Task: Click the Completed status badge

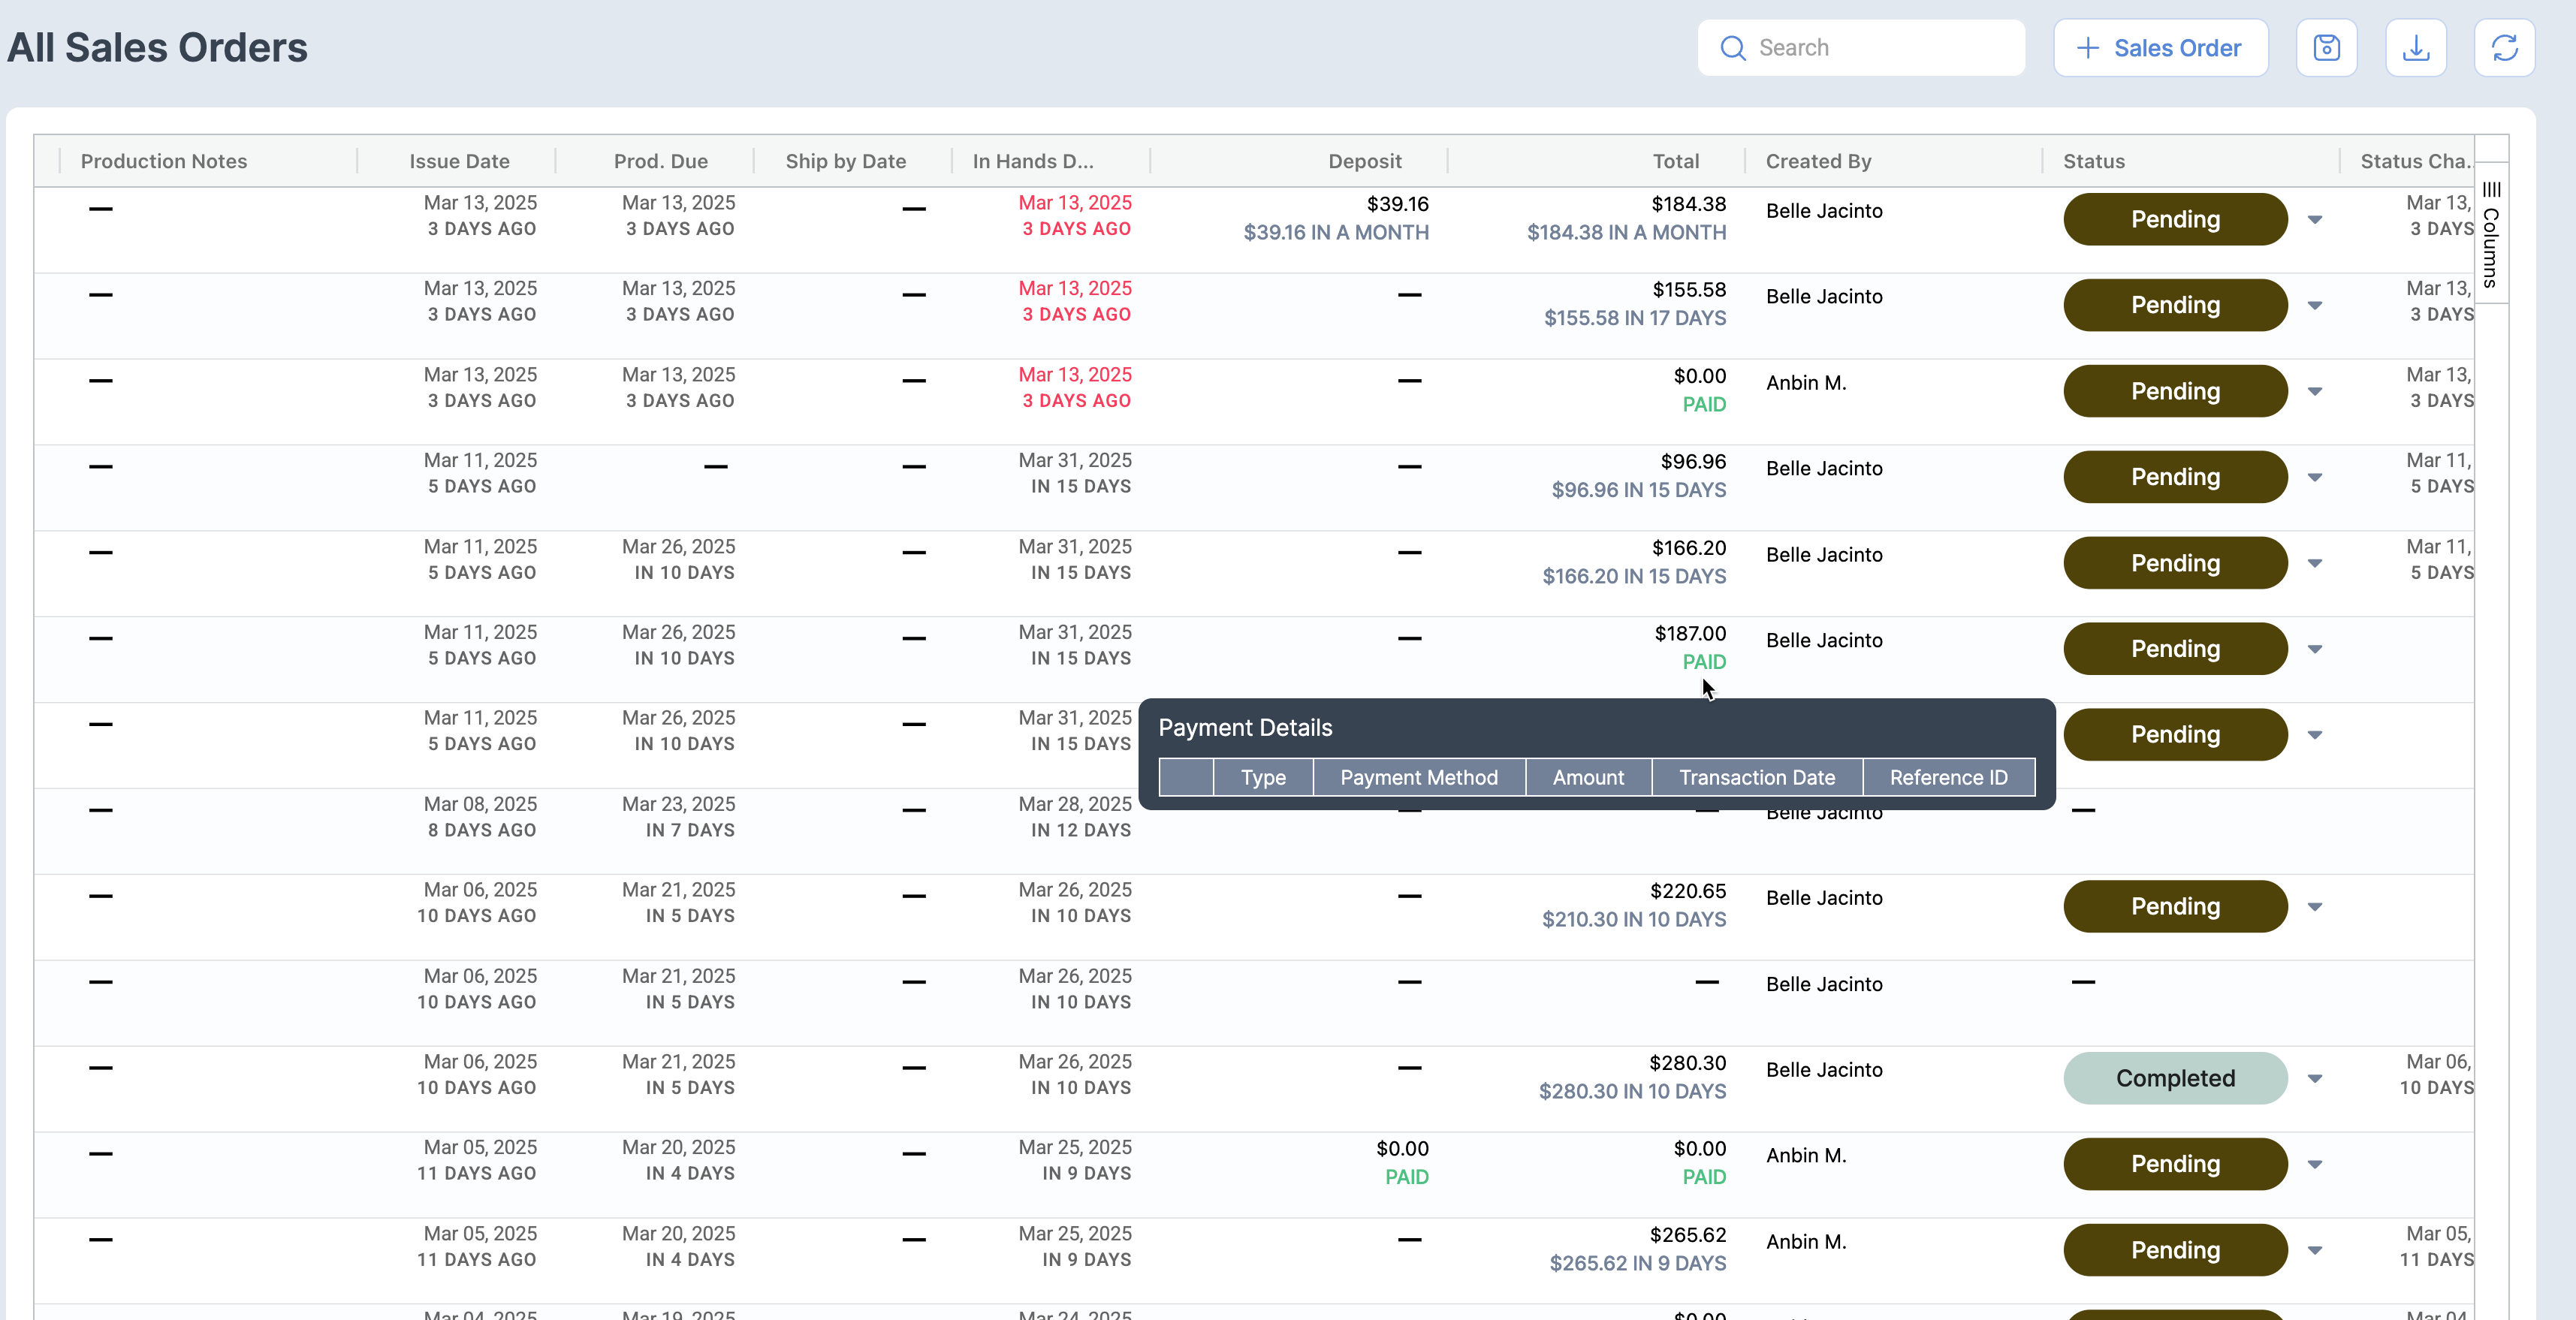Action: (2175, 1079)
